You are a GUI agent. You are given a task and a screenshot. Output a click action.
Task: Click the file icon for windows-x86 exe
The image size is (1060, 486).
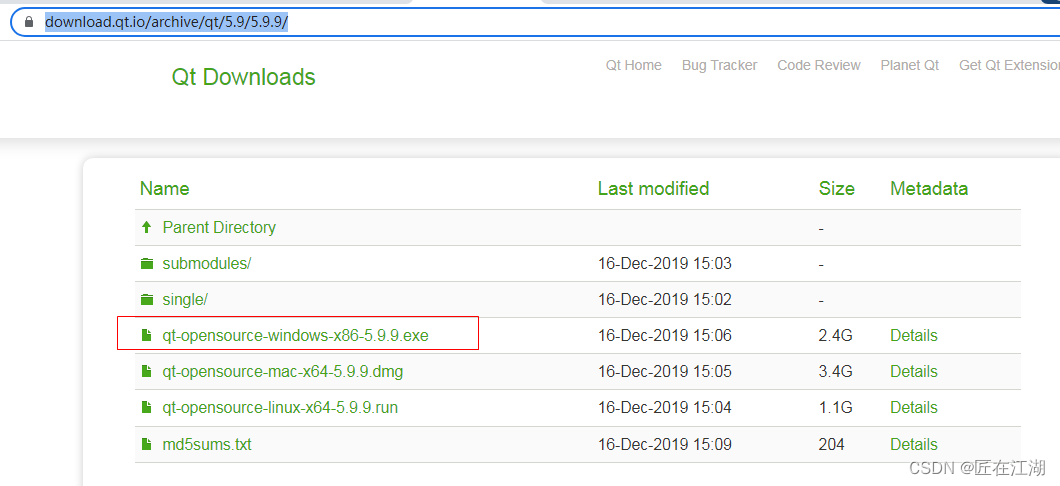pos(145,335)
